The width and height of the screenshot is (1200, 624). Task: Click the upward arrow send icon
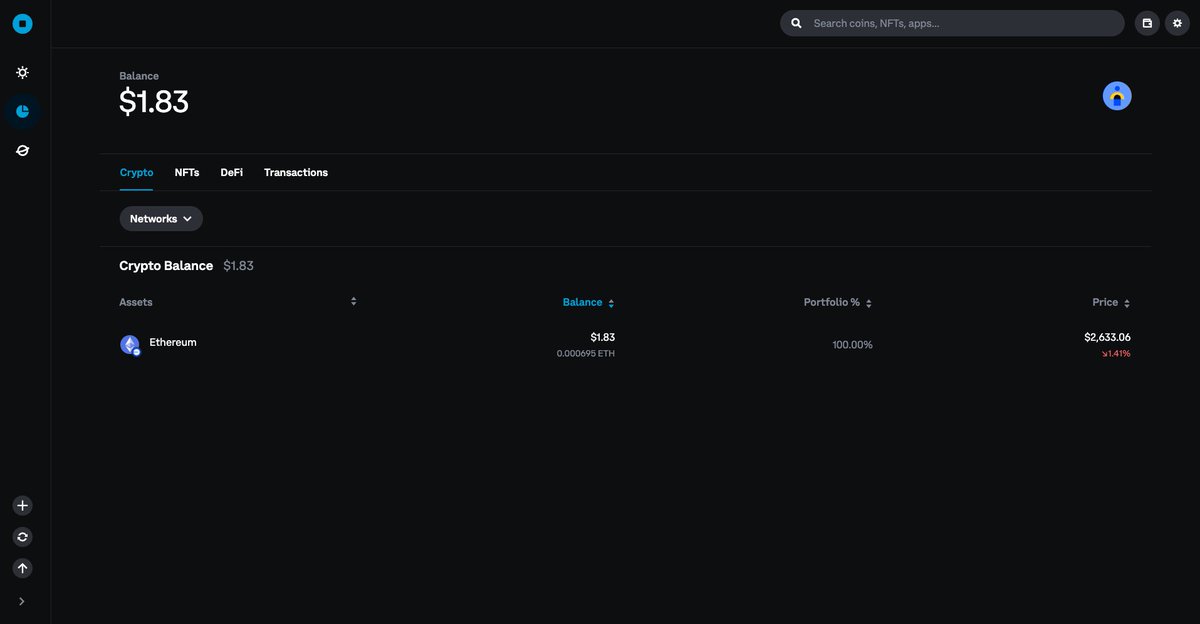23,568
